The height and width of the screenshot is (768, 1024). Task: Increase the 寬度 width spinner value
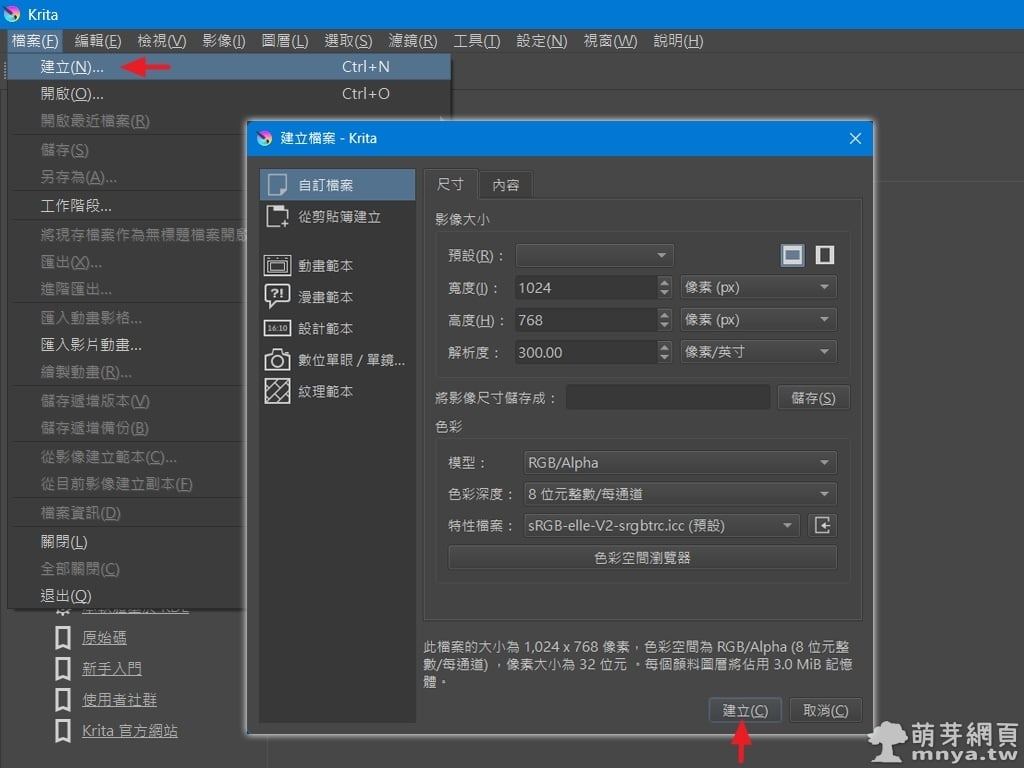pyautogui.click(x=665, y=282)
